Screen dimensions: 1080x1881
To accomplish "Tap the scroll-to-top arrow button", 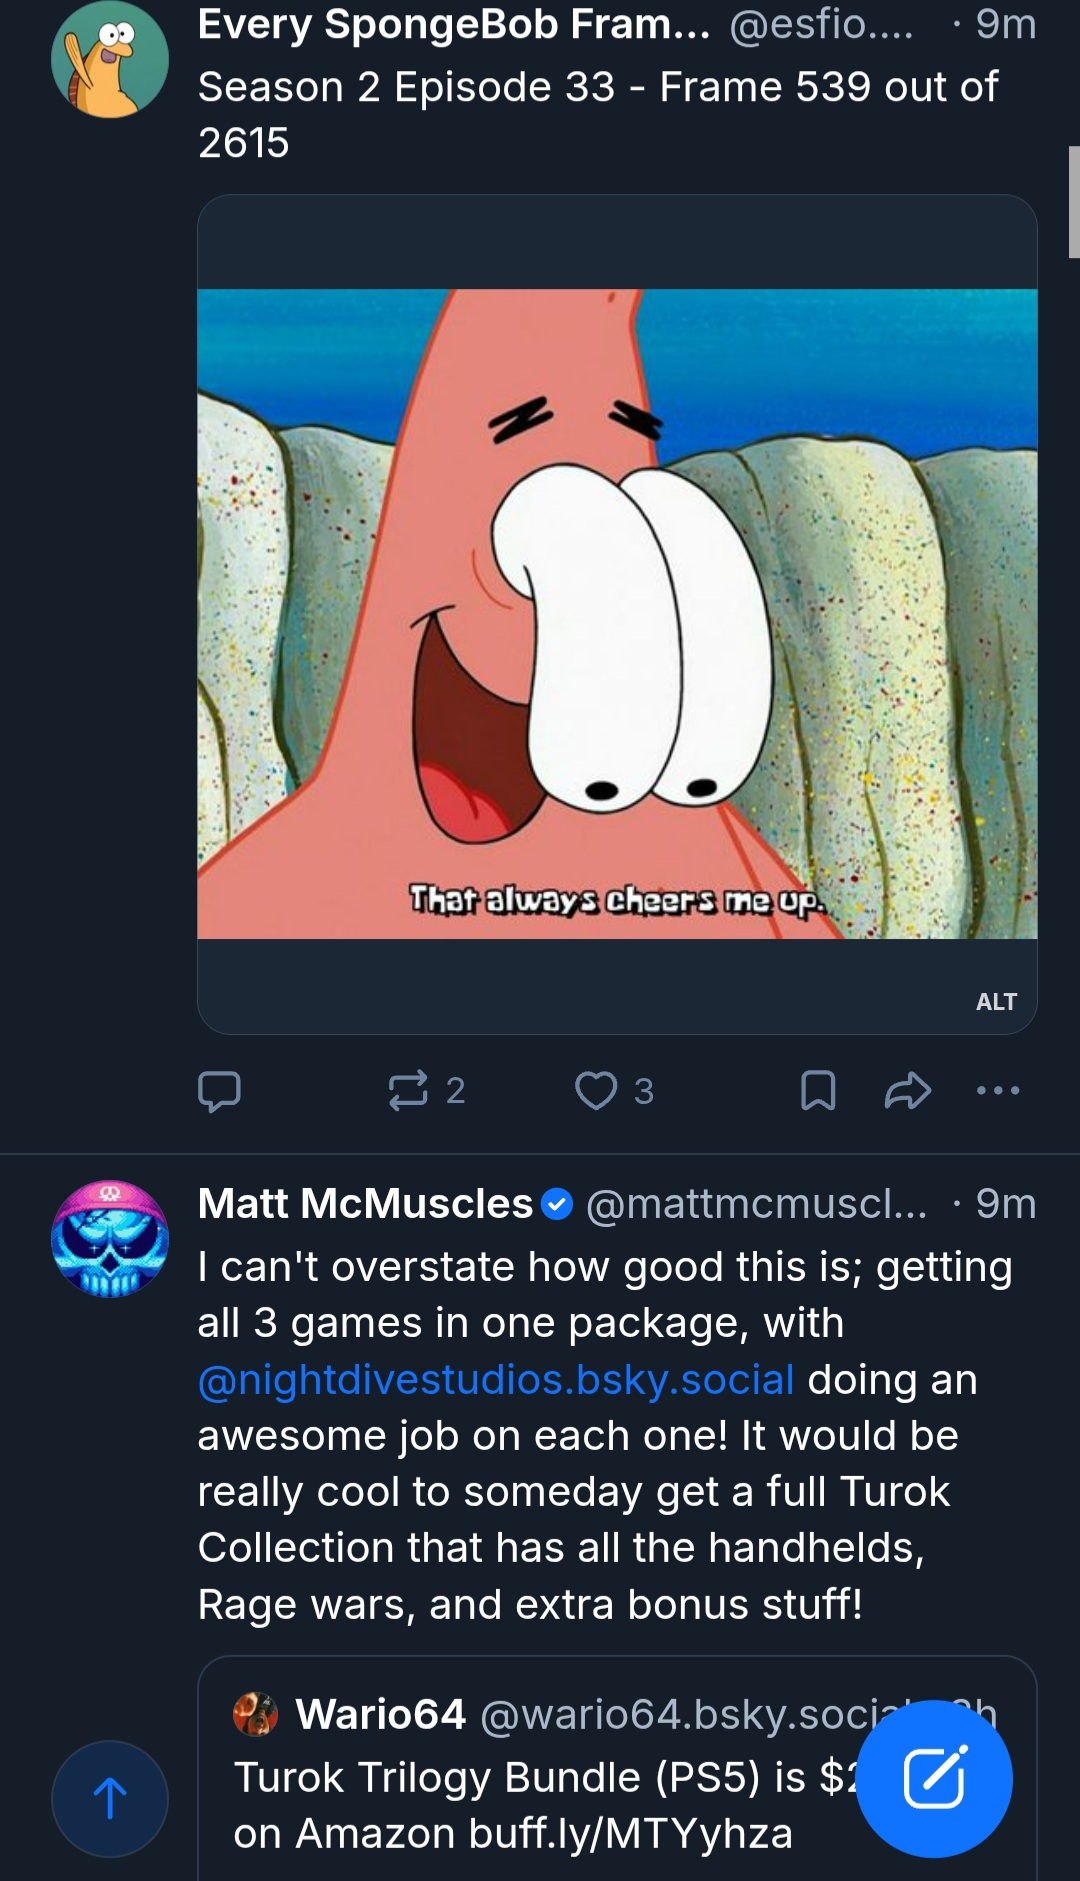I will tap(110, 1799).
